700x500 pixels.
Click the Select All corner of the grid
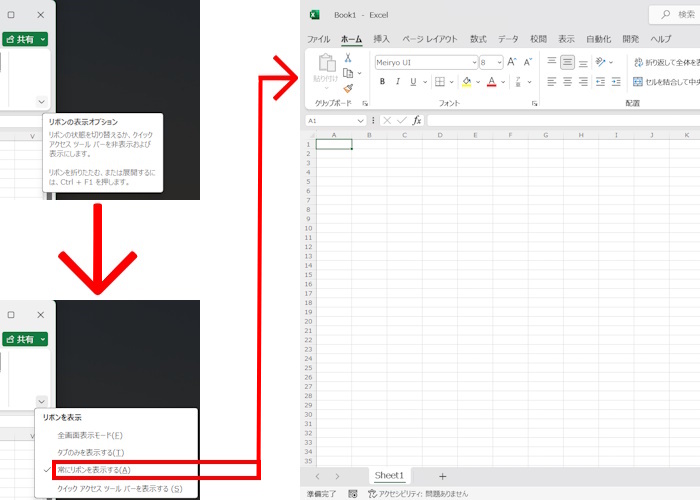[x=311, y=135]
